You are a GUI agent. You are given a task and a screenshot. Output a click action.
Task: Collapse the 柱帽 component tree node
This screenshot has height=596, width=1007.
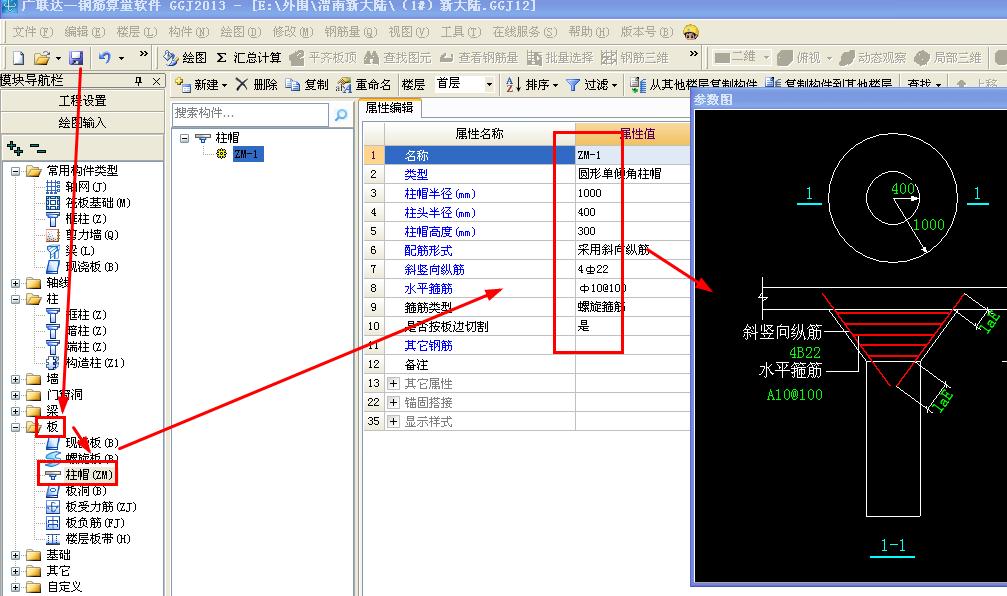tap(185, 138)
